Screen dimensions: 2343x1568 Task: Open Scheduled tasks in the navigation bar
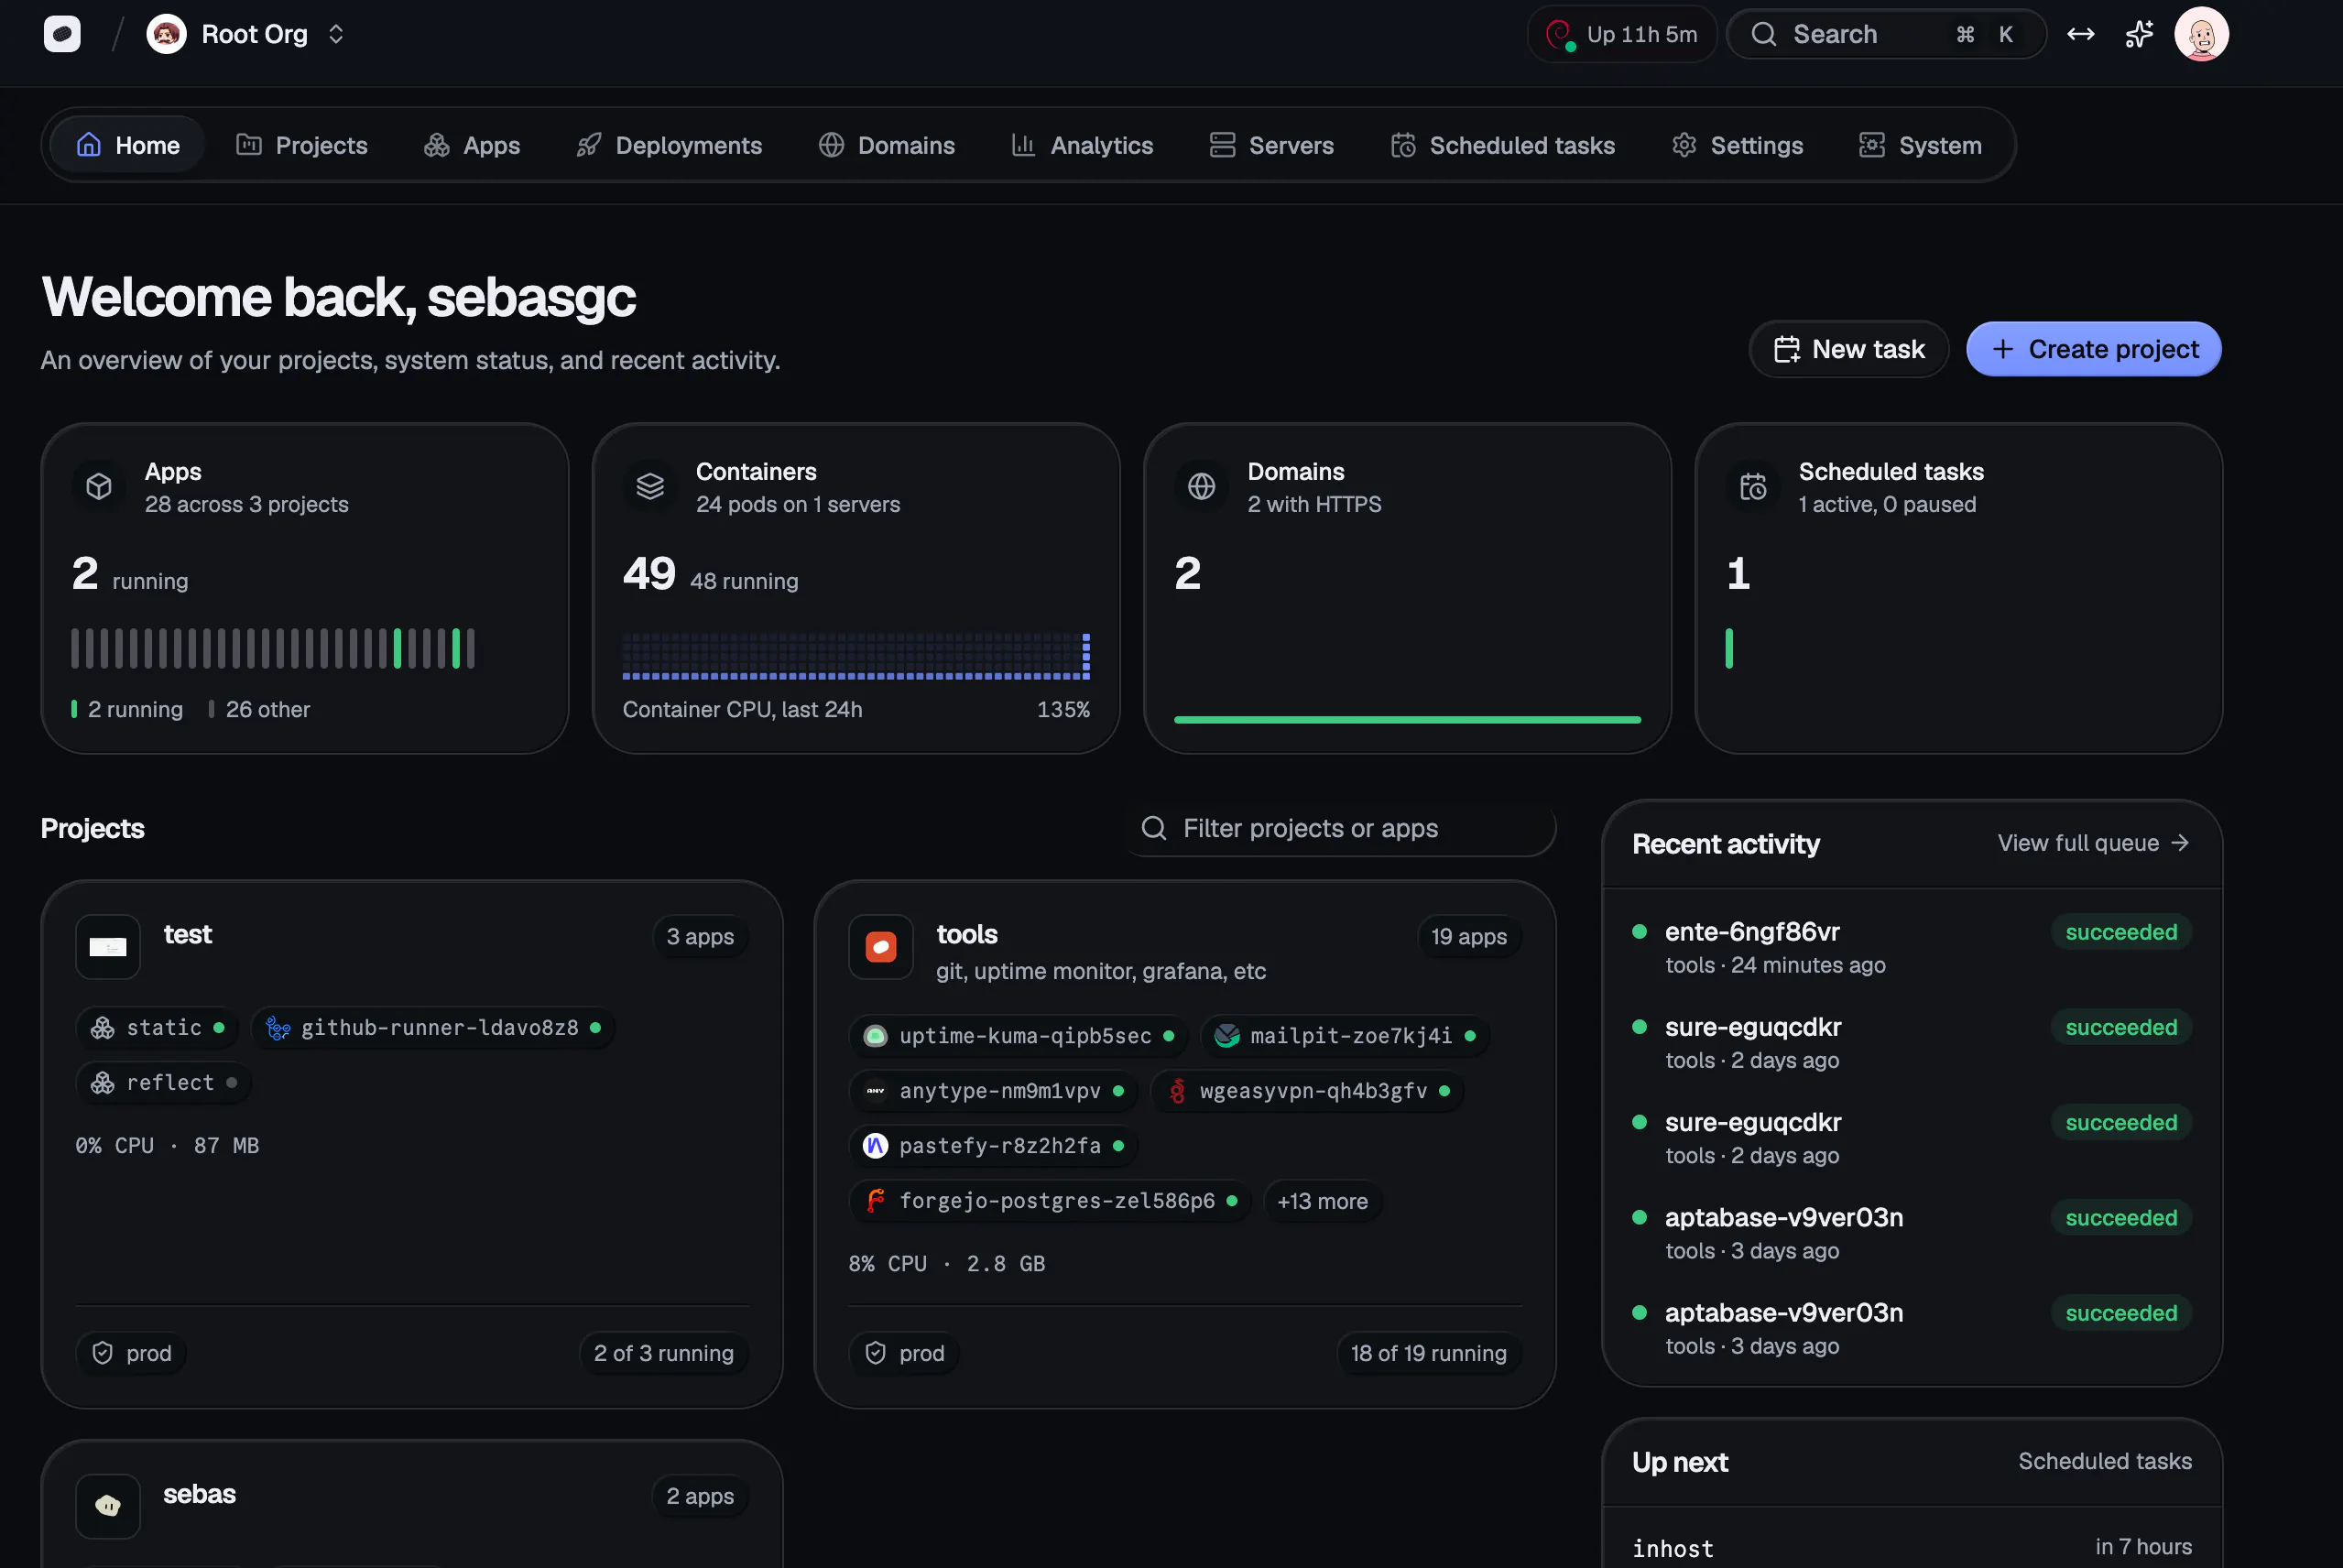point(1503,145)
